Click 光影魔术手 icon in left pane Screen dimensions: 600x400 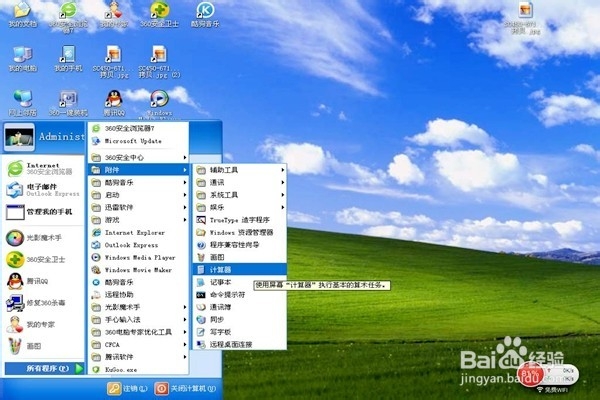pyautogui.click(x=15, y=238)
